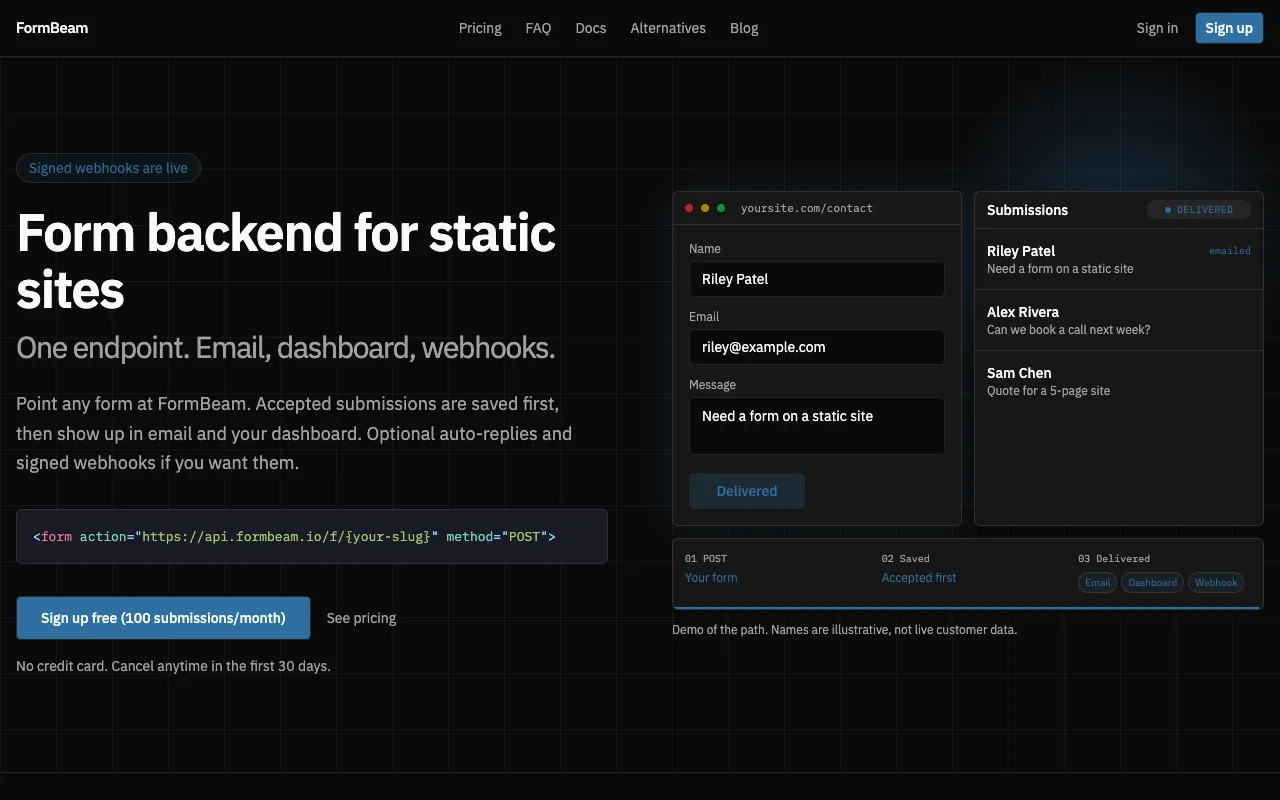Click the red dot in demo window
The width and height of the screenshot is (1280, 800).
click(x=689, y=208)
